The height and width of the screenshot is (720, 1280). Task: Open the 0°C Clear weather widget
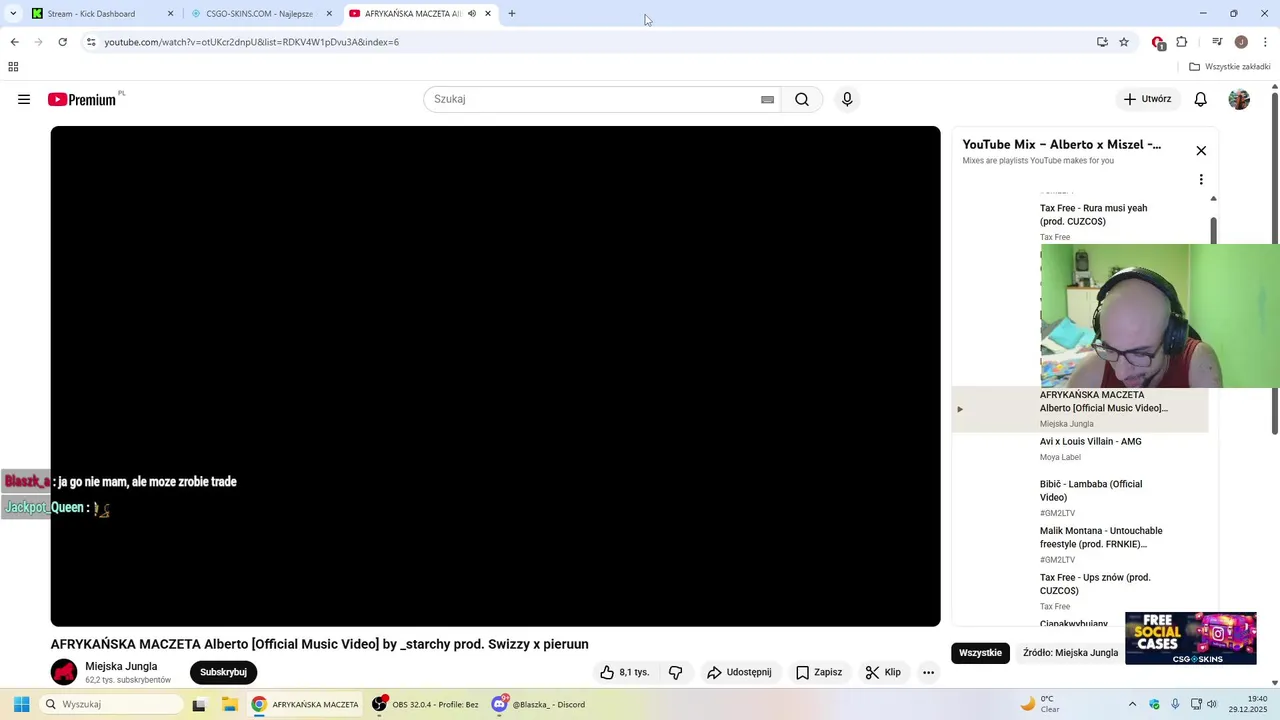[x=1040, y=704]
